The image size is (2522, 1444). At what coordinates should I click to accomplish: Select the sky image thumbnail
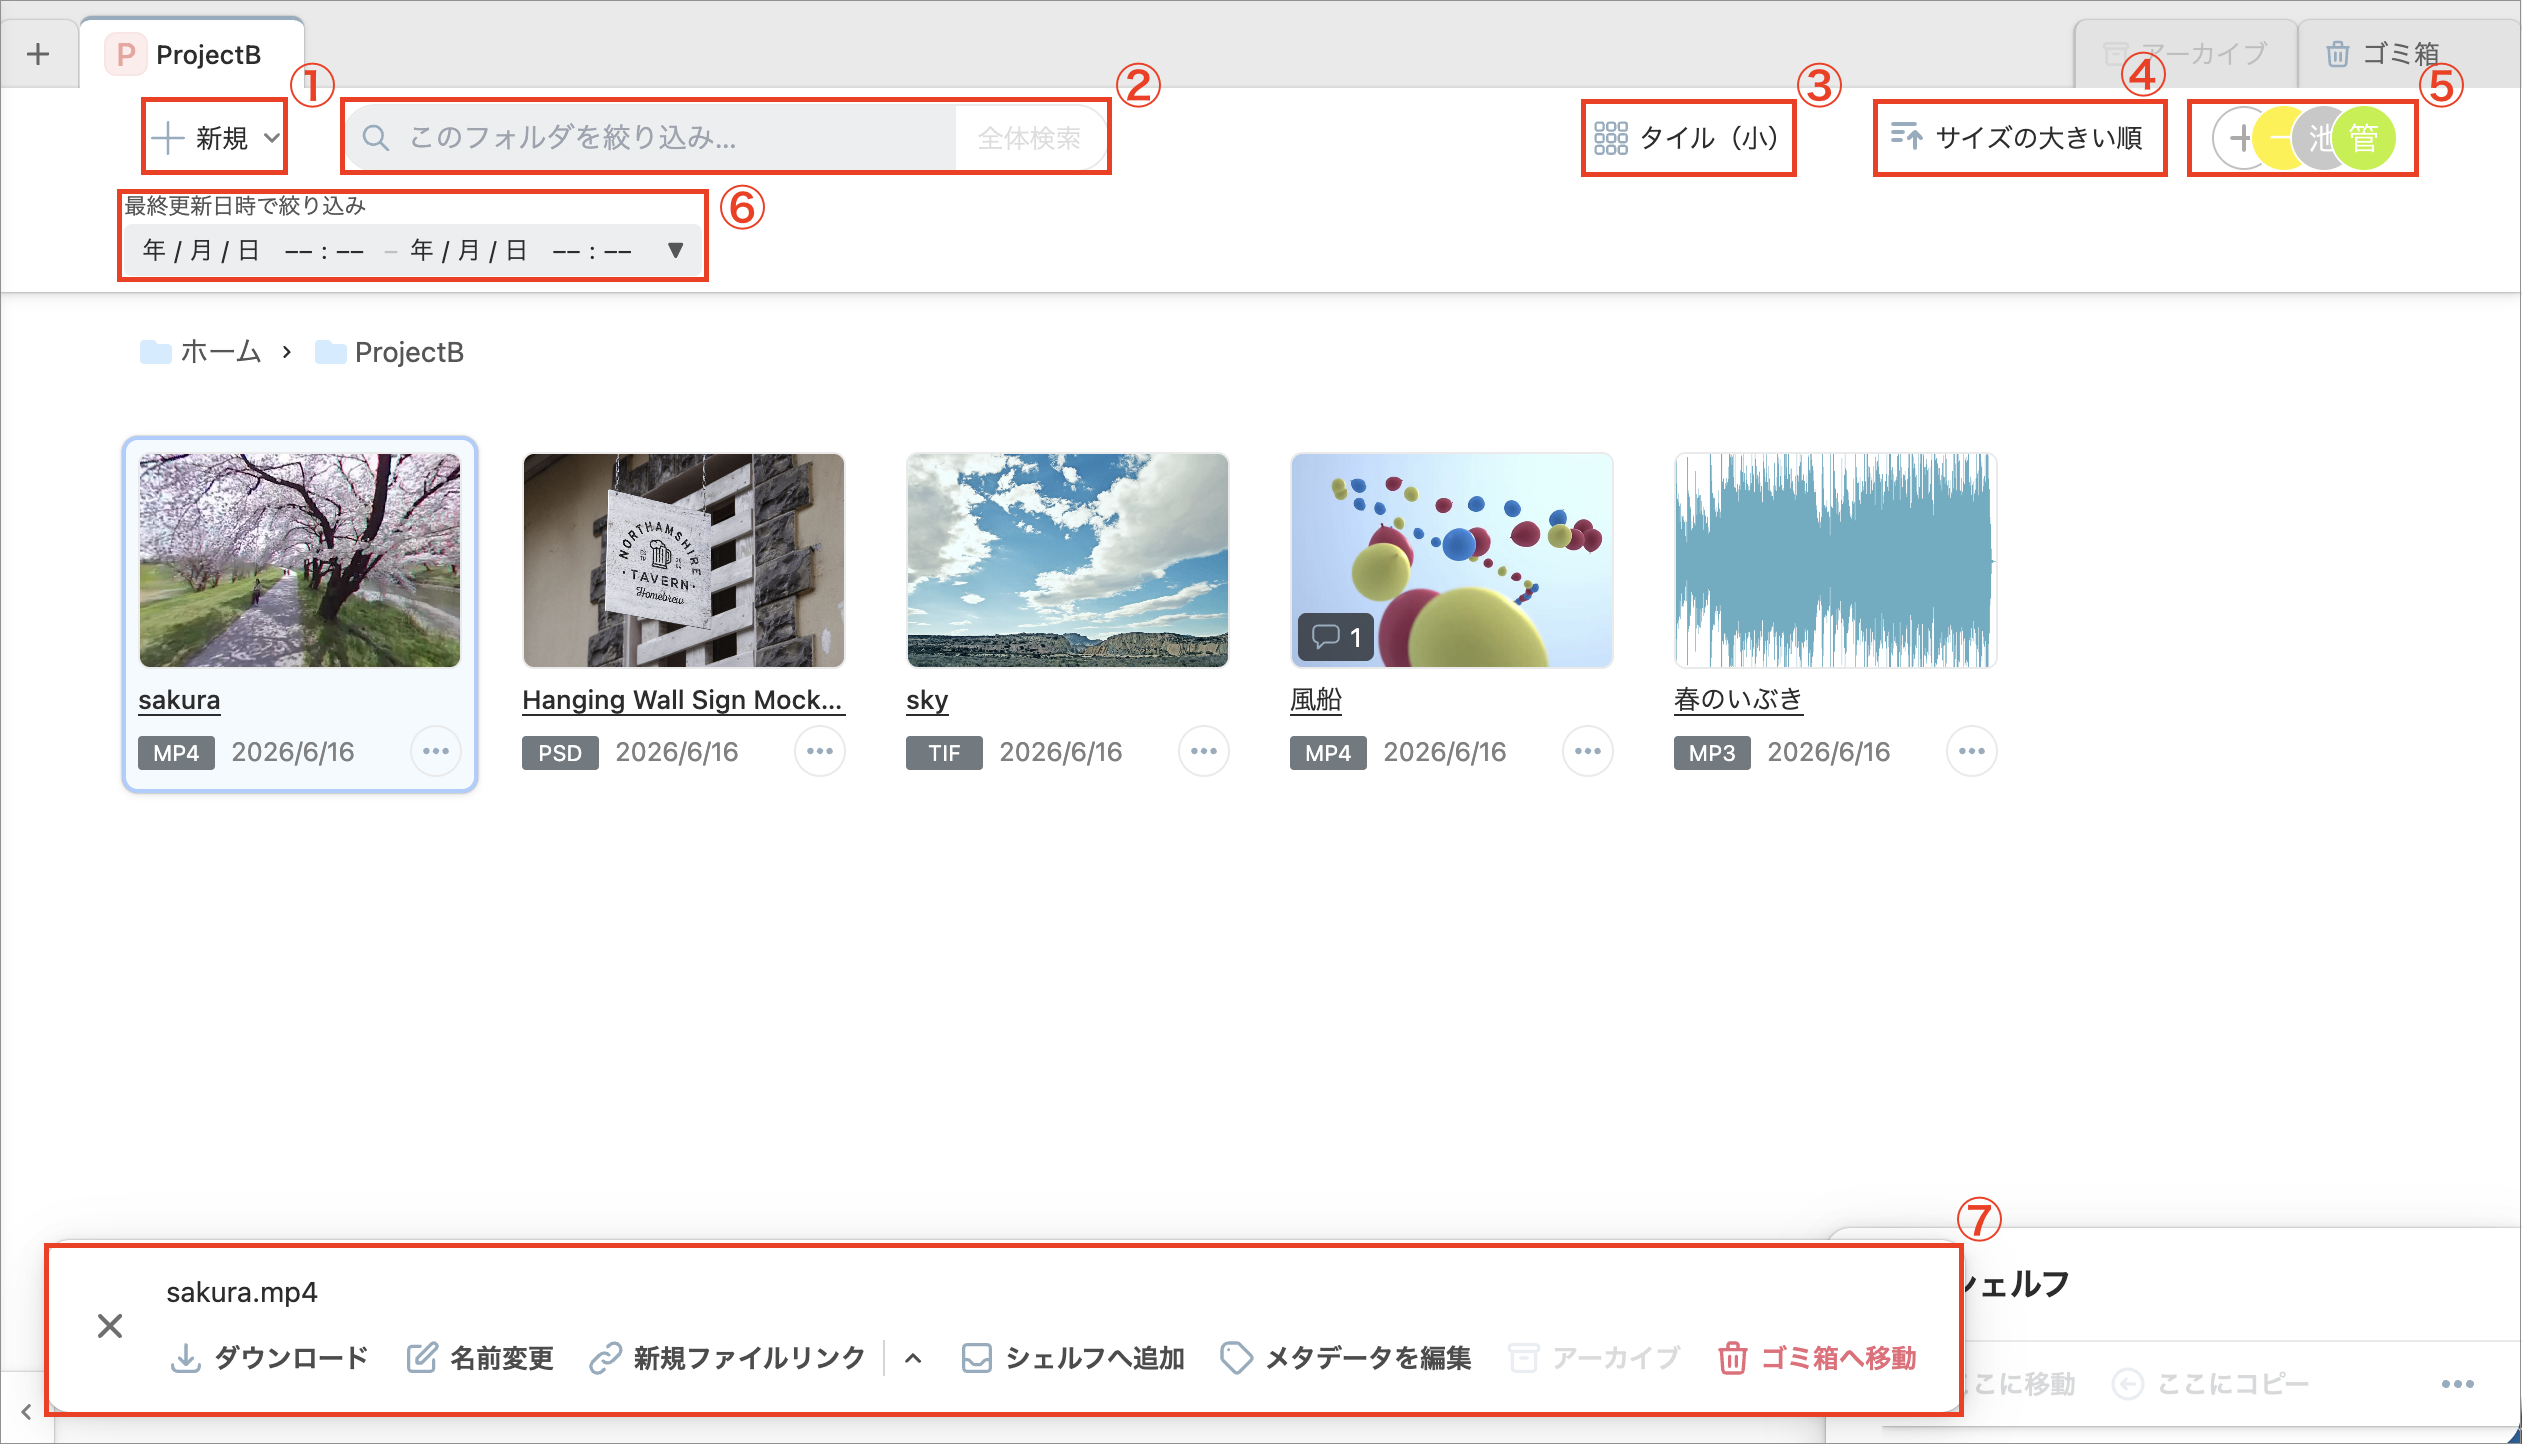[x=1068, y=560]
